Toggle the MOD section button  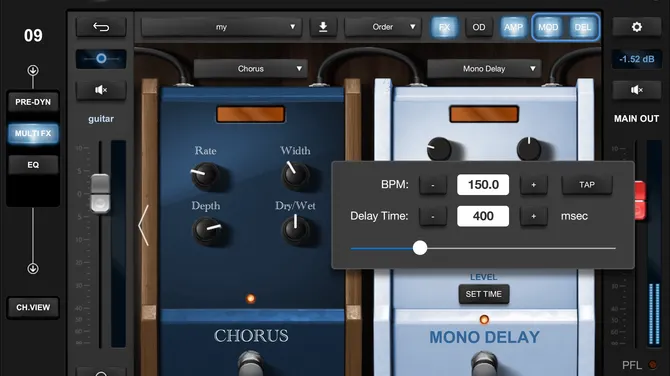(x=548, y=27)
